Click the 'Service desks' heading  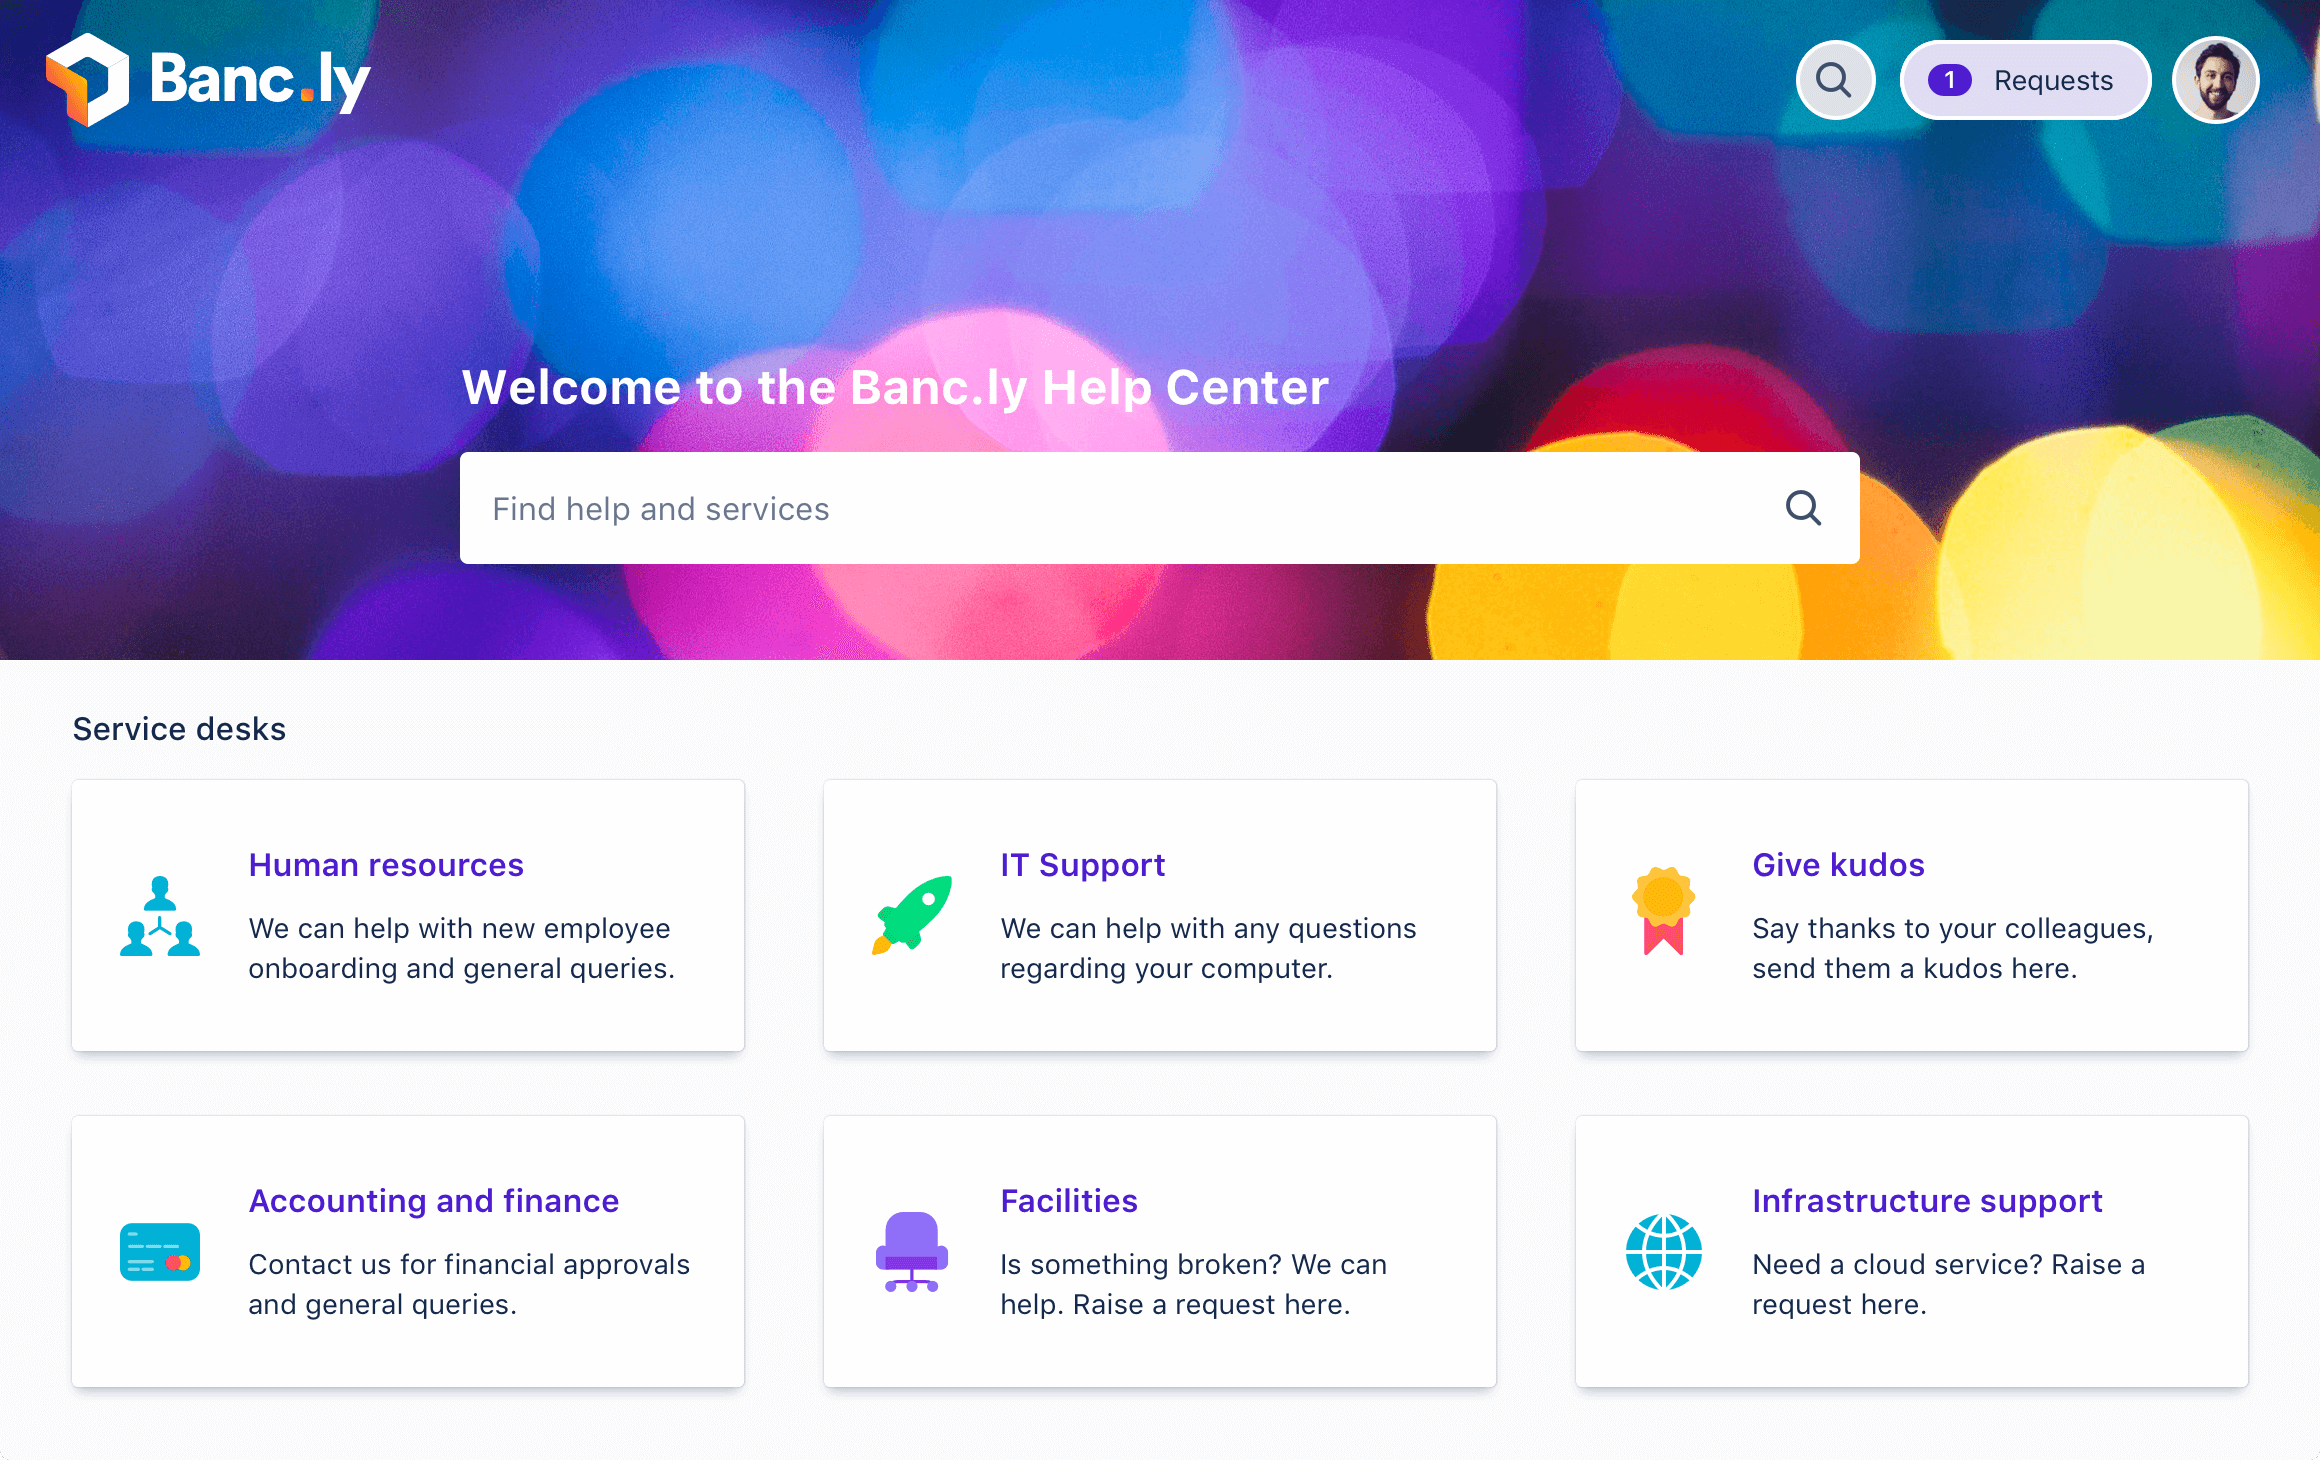(x=179, y=729)
